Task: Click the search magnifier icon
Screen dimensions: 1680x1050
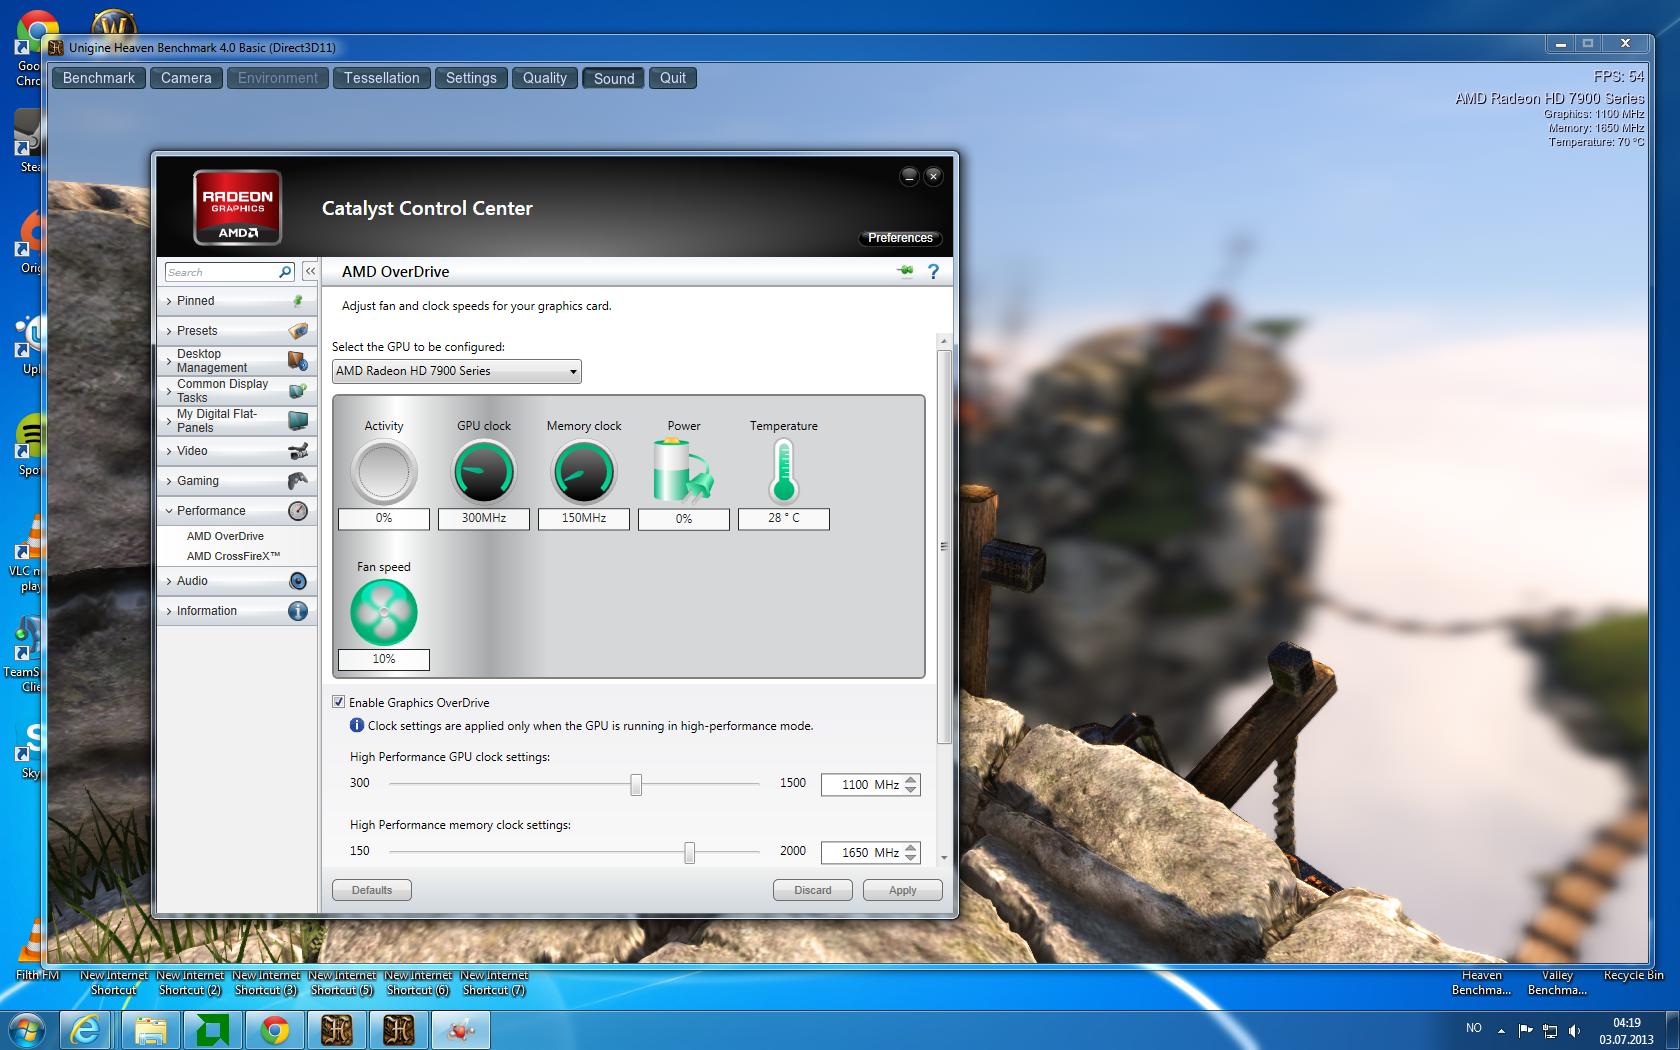Action: pyautogui.click(x=285, y=272)
